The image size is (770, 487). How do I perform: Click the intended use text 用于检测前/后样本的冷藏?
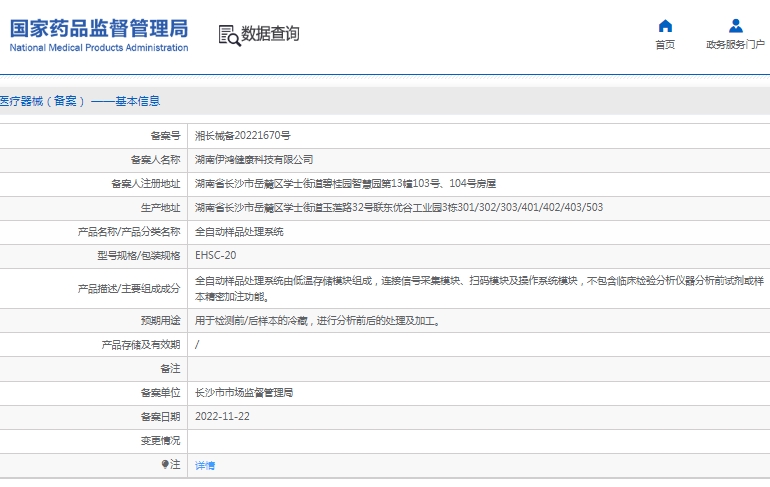tap(251, 321)
